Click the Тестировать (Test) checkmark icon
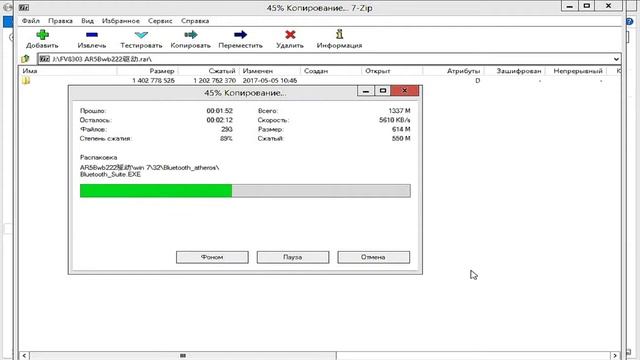This screenshot has width=640, height=360. pos(141,35)
